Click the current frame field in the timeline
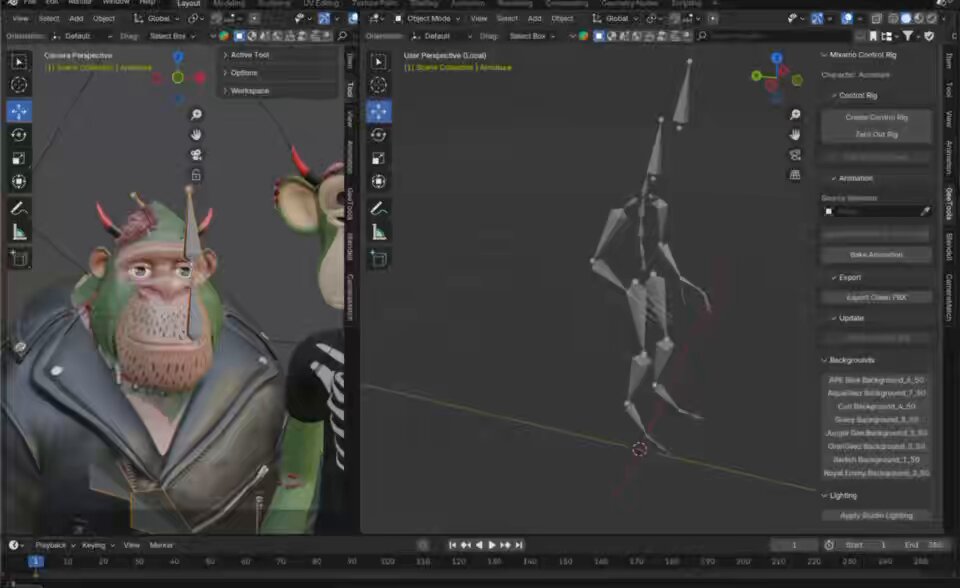 coord(794,545)
